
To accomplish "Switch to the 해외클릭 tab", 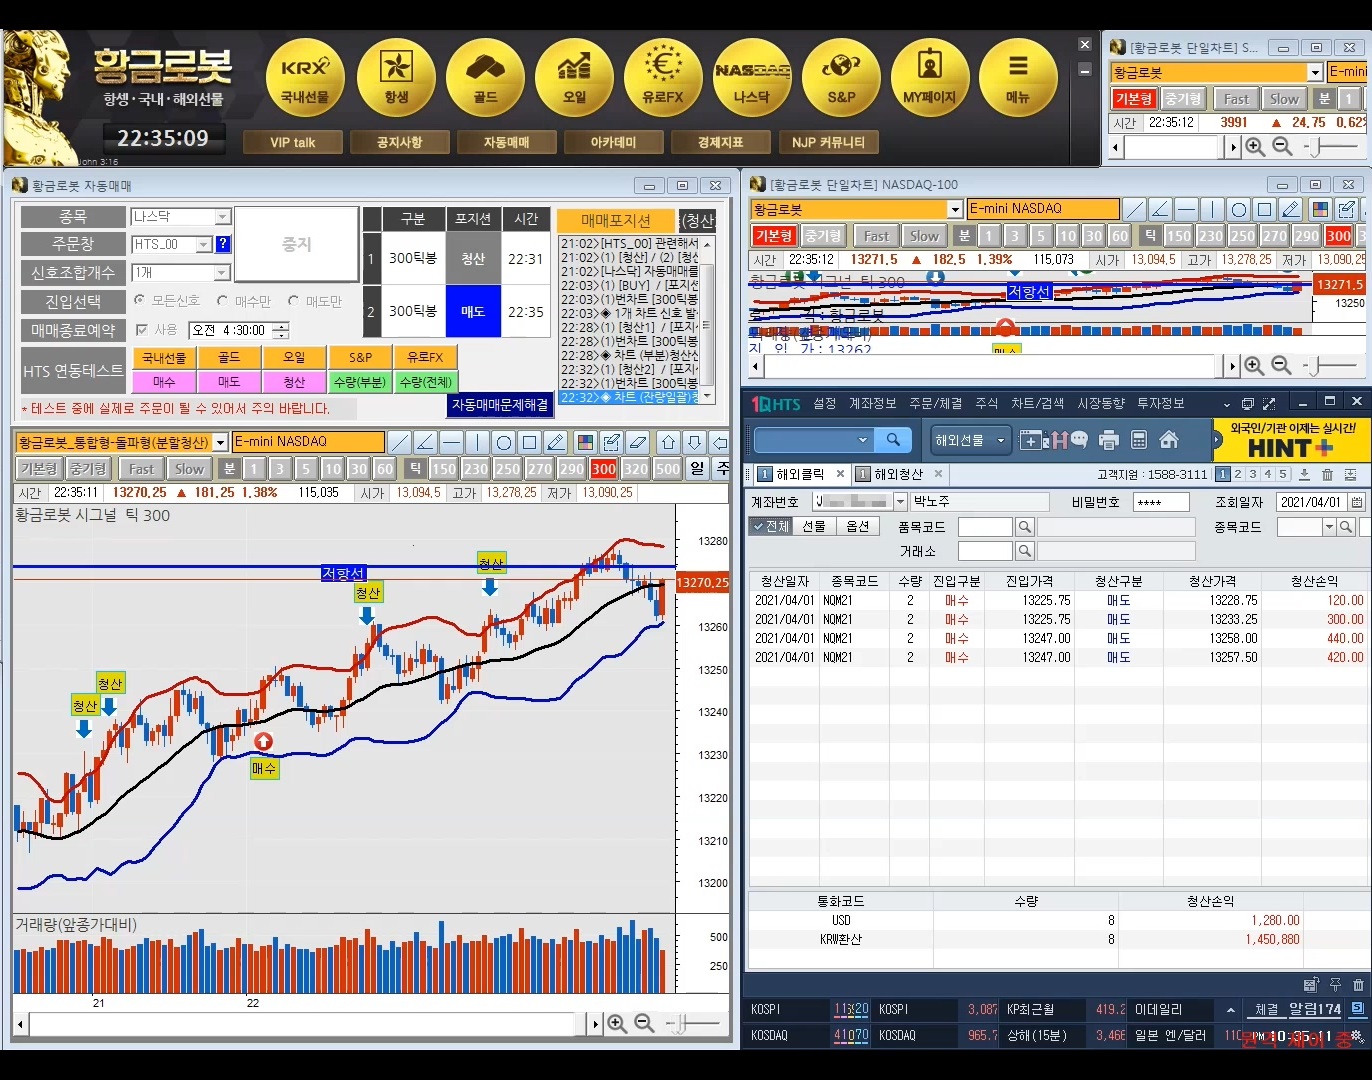I will tap(800, 474).
